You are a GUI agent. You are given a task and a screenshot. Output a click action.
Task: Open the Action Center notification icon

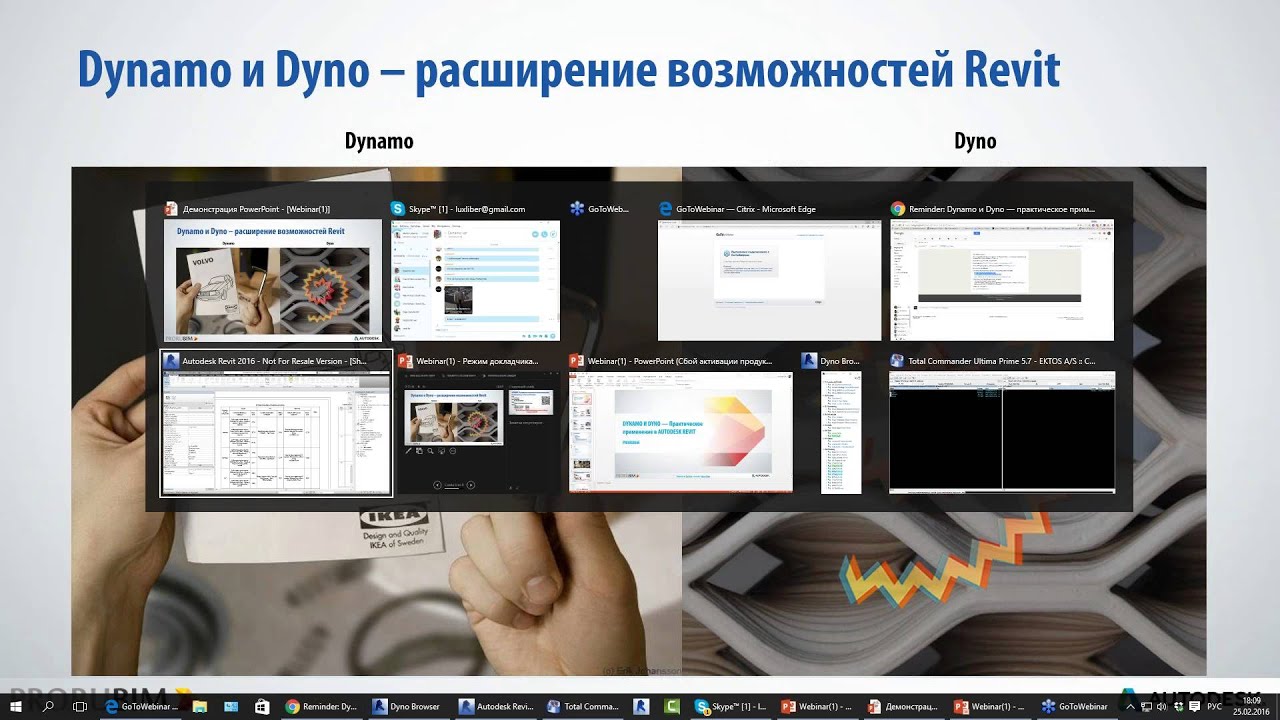tap(1194, 707)
